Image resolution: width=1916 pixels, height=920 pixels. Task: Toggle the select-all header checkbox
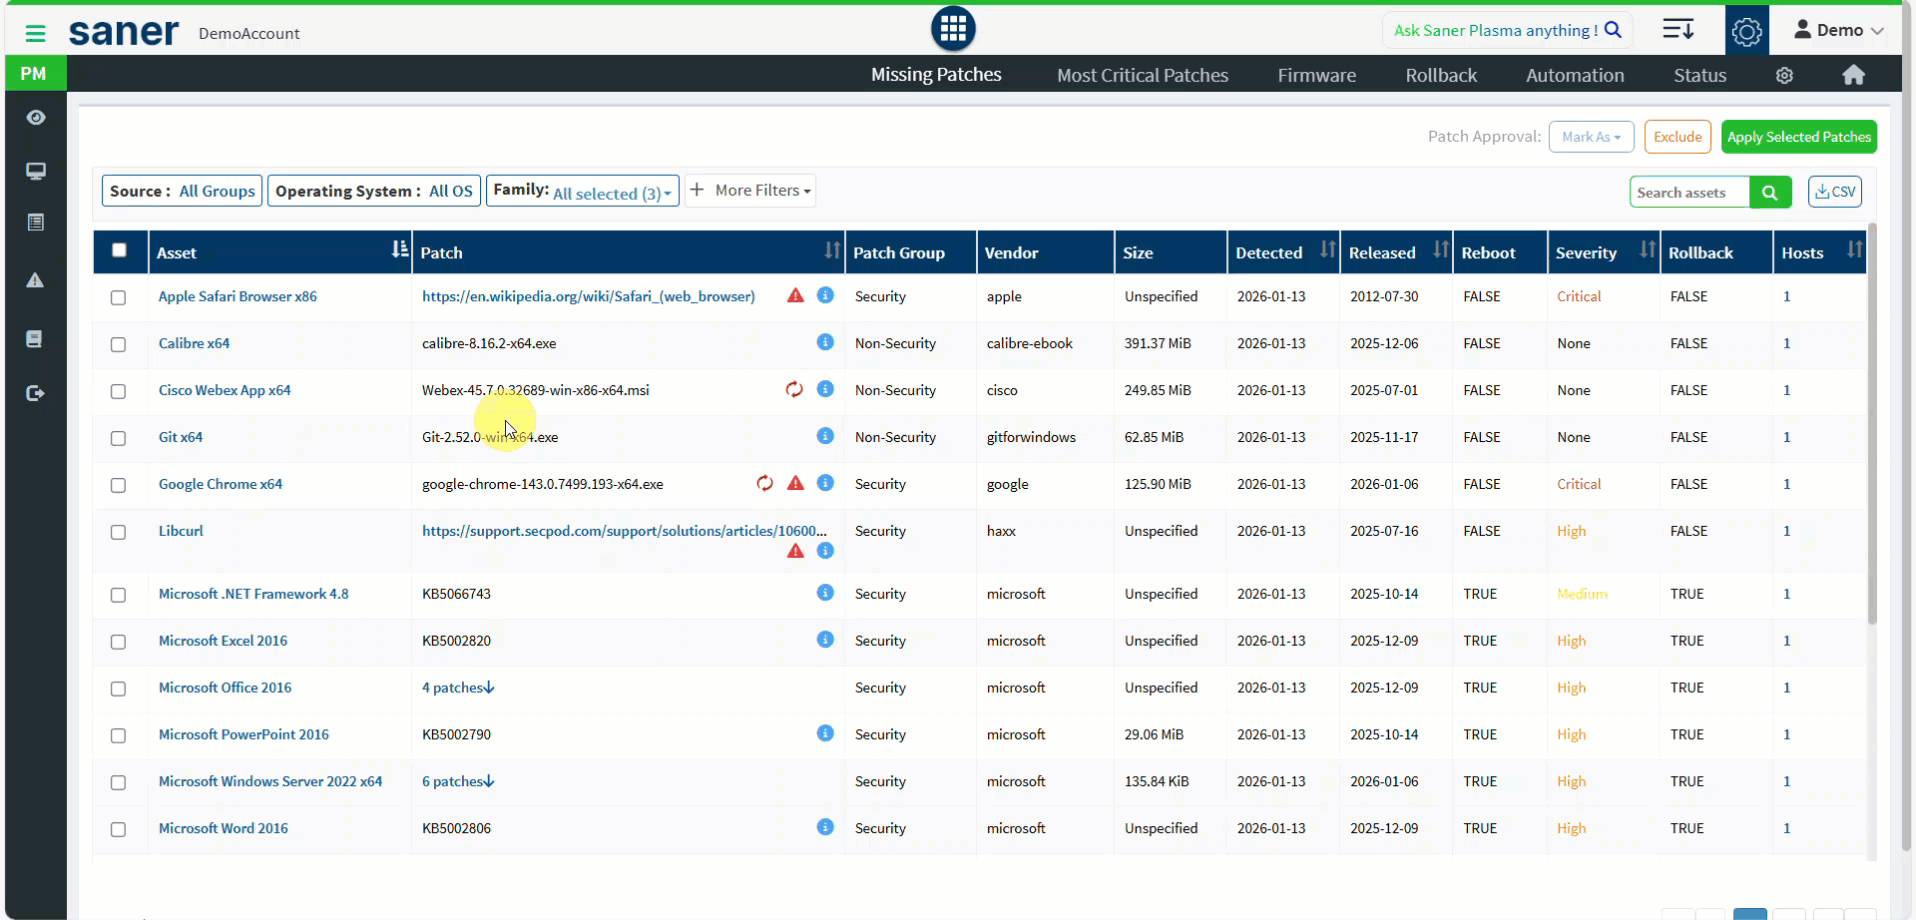(119, 251)
